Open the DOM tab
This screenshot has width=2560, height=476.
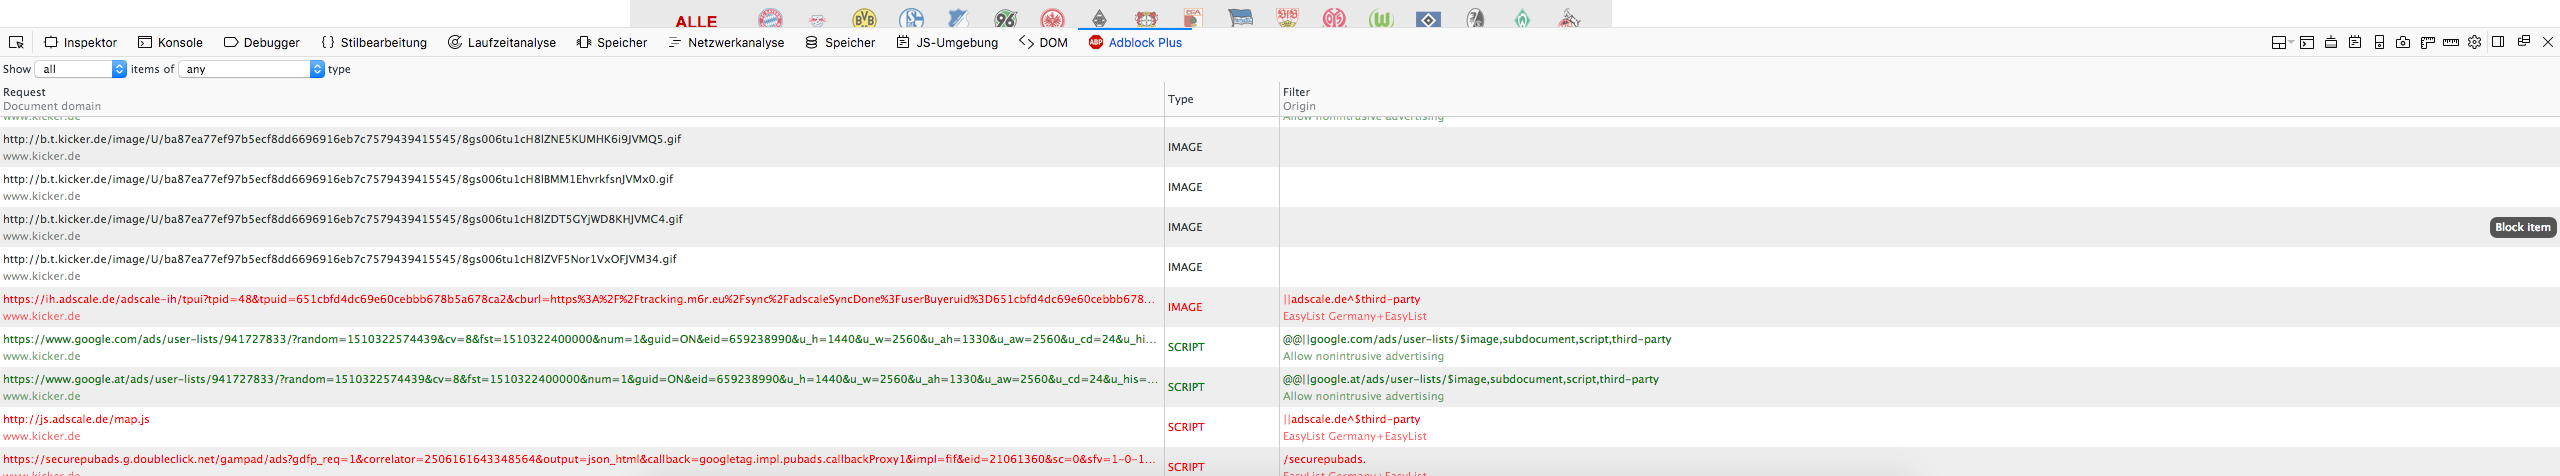(1043, 42)
